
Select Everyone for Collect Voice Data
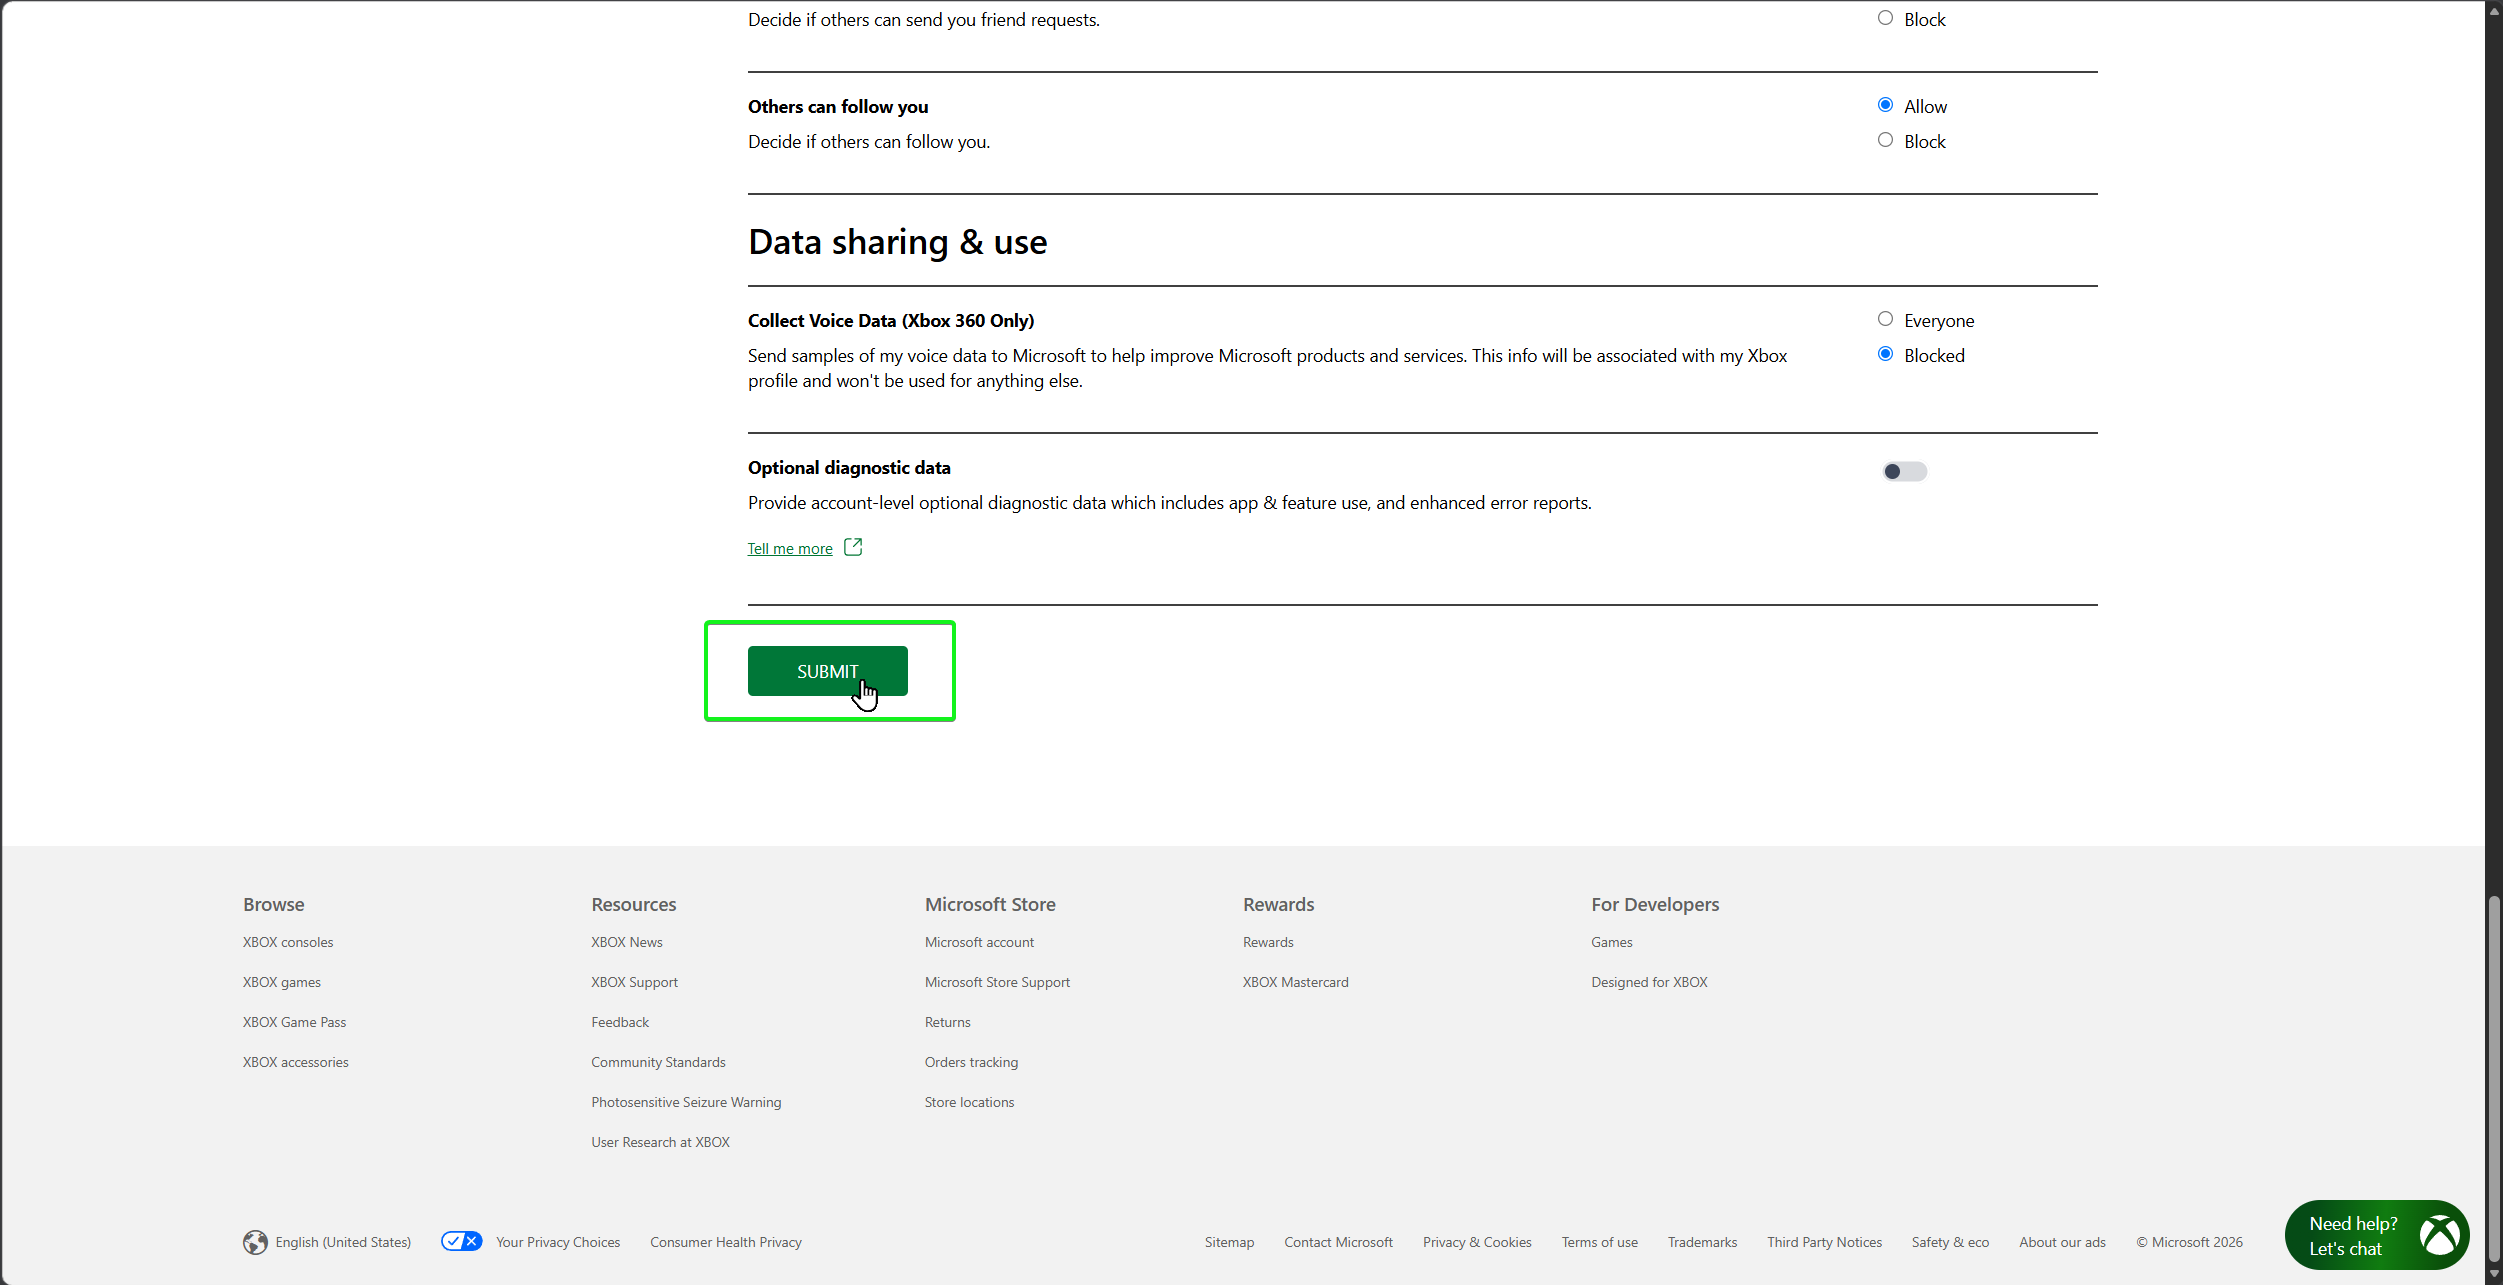1885,319
